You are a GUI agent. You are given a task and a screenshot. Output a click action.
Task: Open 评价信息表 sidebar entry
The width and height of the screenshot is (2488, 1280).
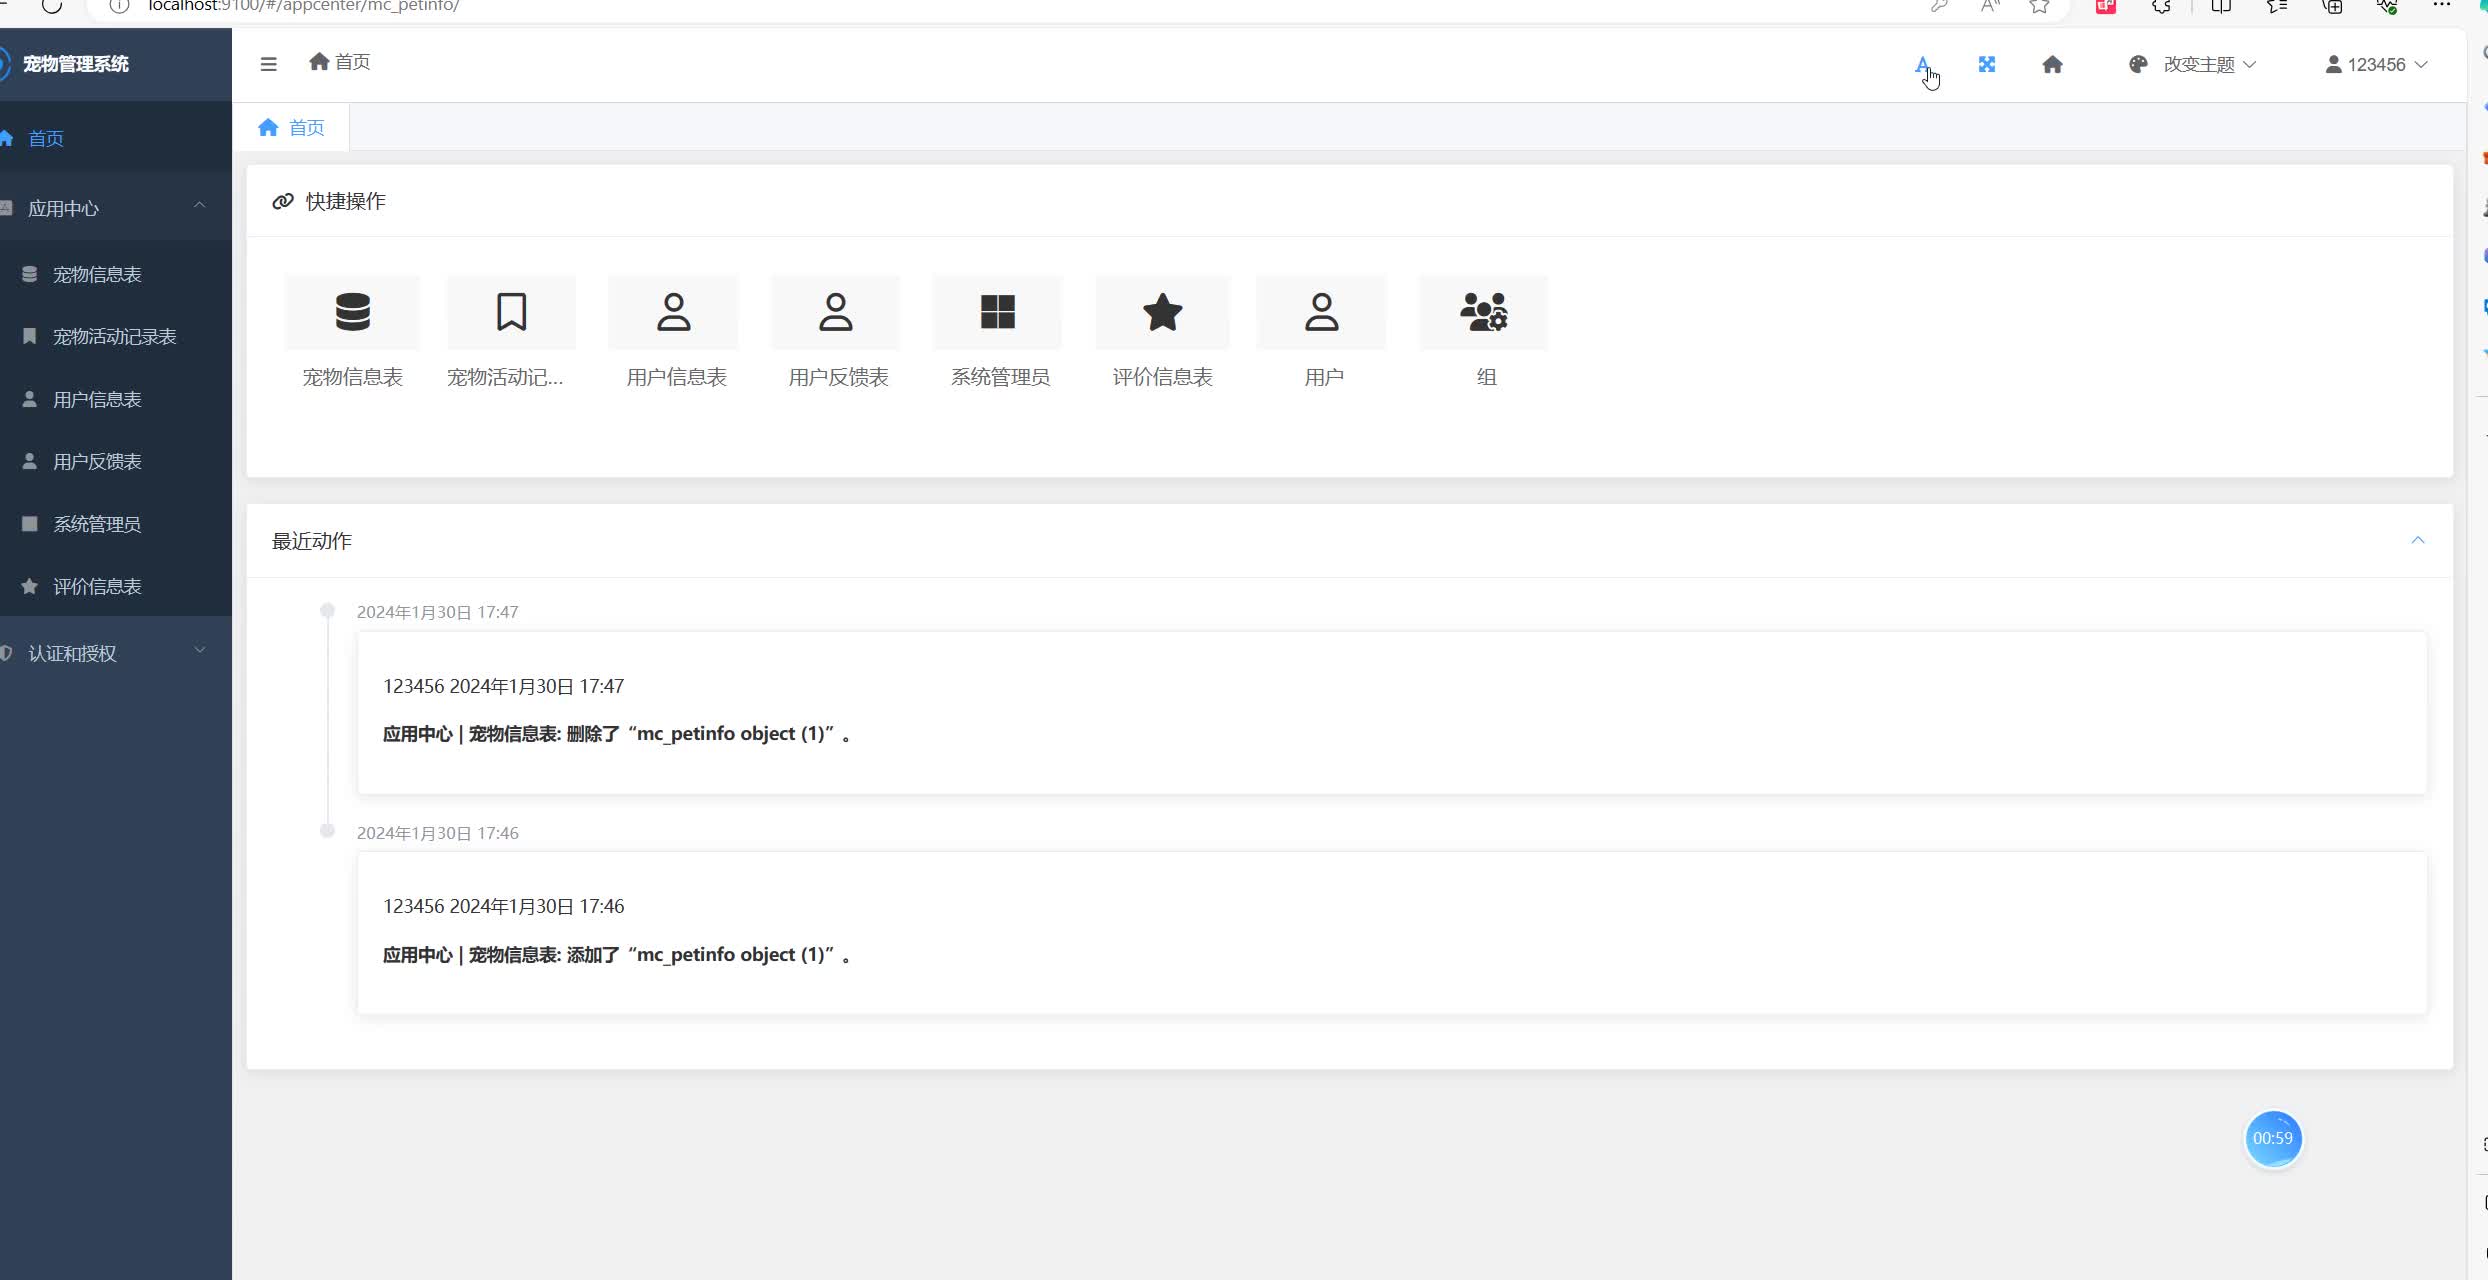click(97, 586)
